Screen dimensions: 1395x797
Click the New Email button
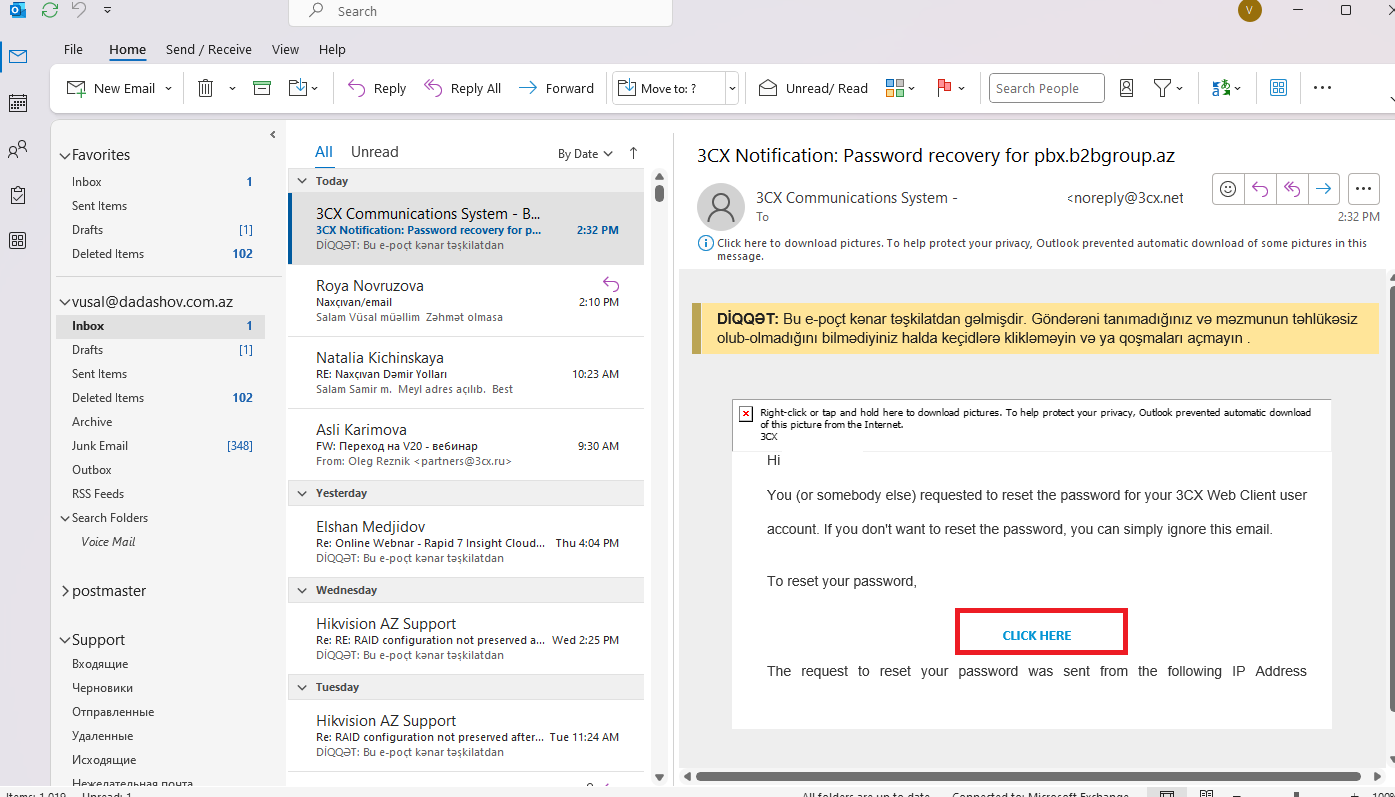pyautogui.click(x=111, y=88)
